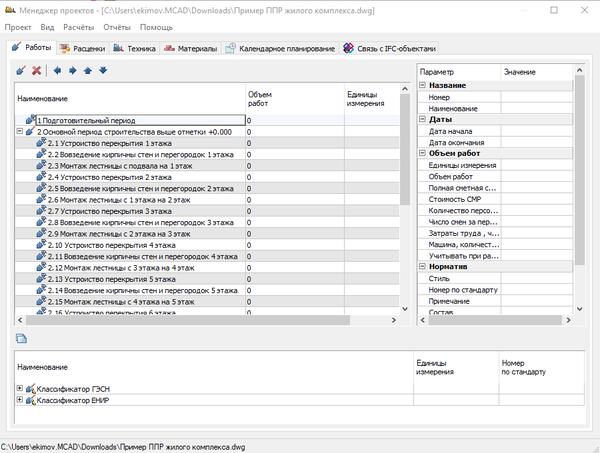Click Номер по стандарту header in classifier table
This screenshot has height=453, width=600.
tap(541, 367)
